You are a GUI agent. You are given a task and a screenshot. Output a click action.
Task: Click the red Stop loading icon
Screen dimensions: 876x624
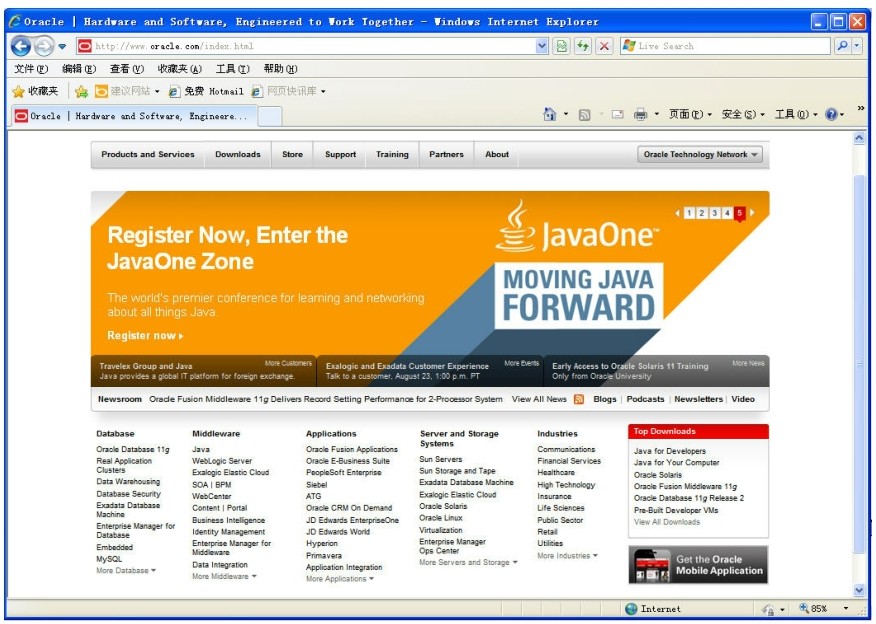pyautogui.click(x=604, y=46)
